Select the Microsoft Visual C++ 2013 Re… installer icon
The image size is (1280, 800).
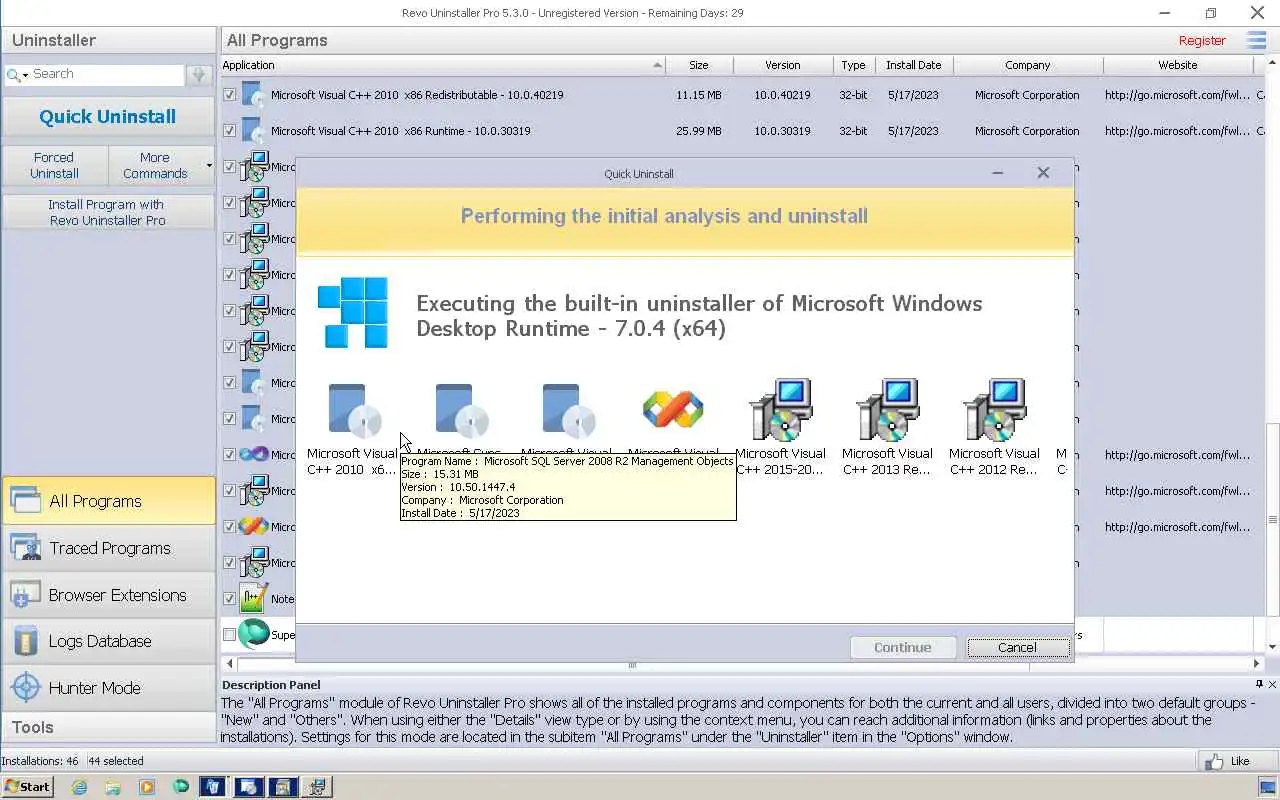click(887, 410)
